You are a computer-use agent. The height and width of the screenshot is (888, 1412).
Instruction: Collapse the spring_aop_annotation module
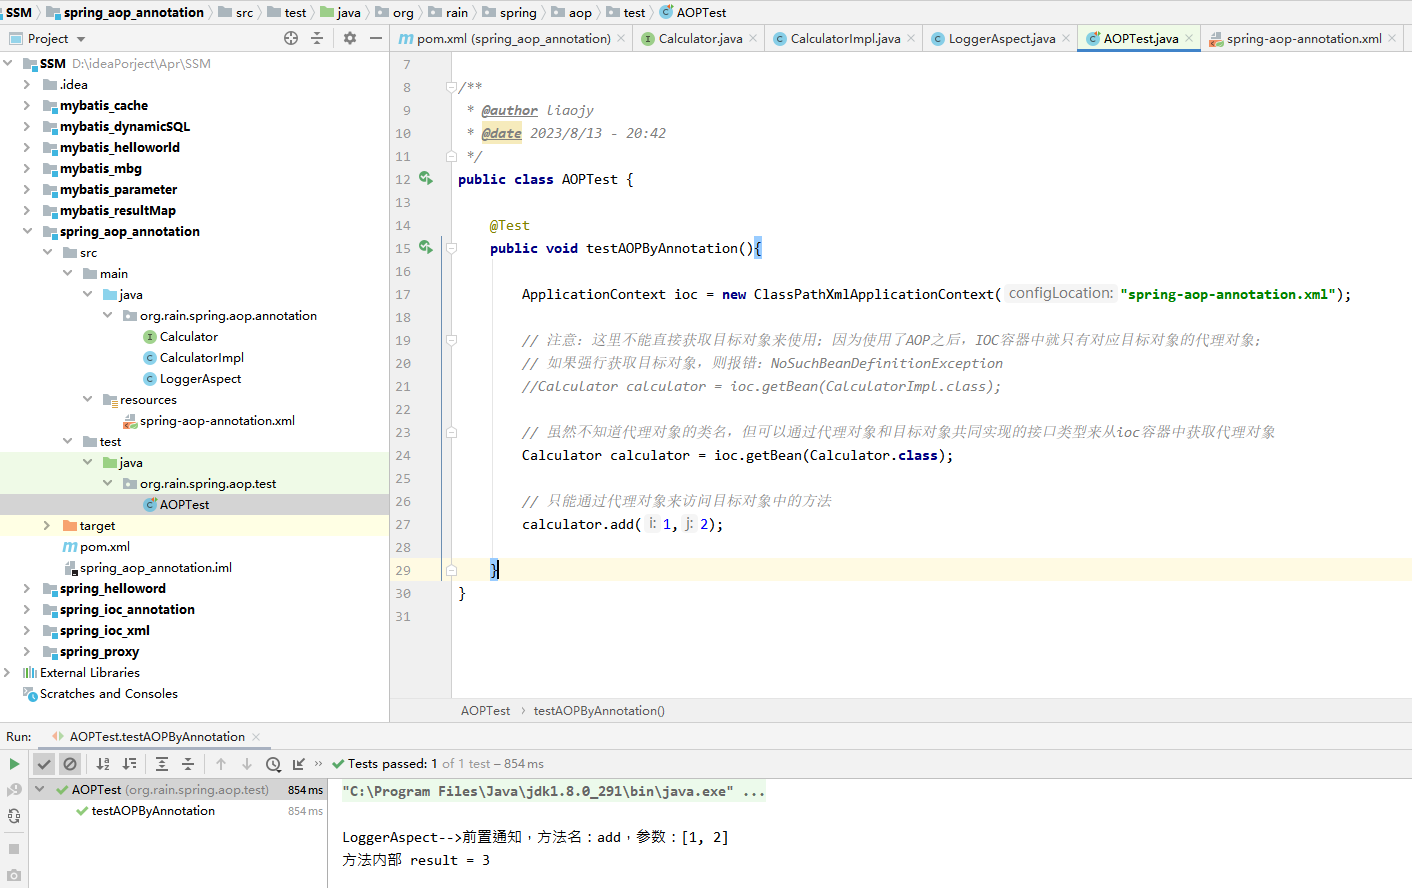[x=27, y=232]
